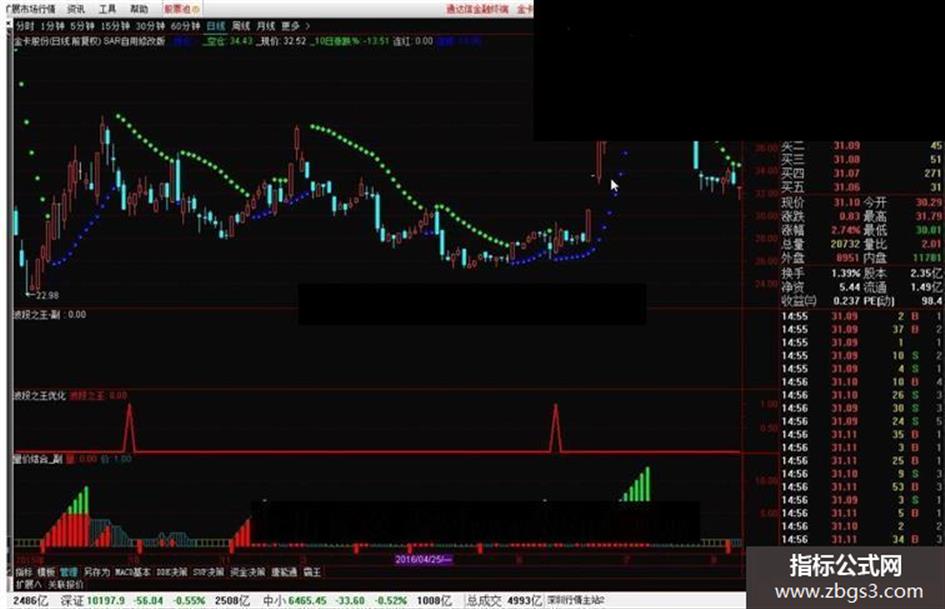
Task: Expand the 扩展∧ panel
Action: [x=28, y=584]
